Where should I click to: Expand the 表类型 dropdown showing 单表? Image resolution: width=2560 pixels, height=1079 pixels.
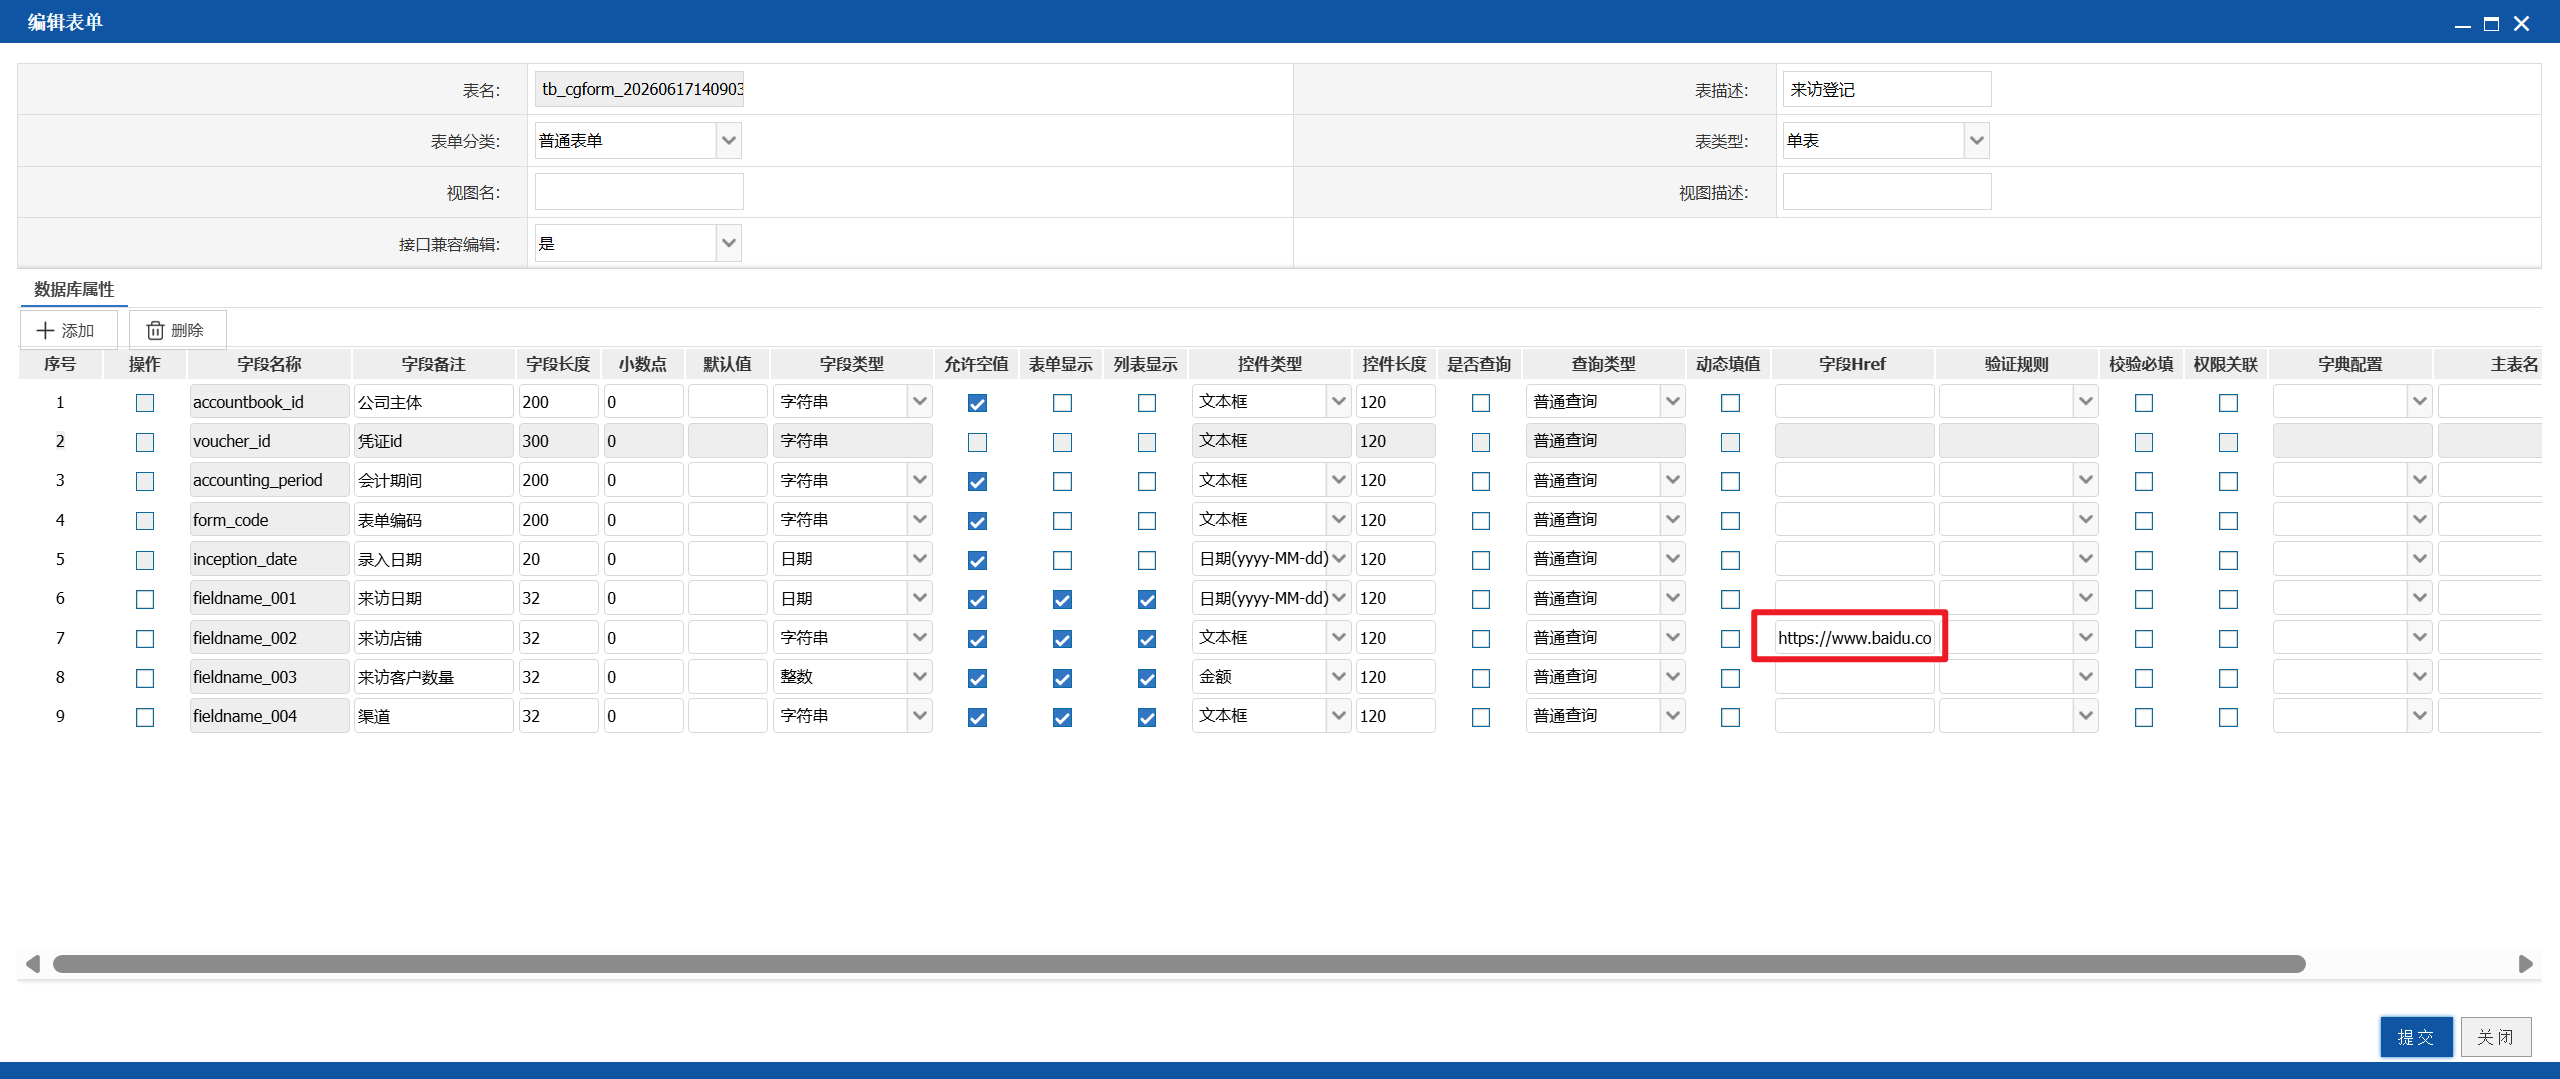1886,141
